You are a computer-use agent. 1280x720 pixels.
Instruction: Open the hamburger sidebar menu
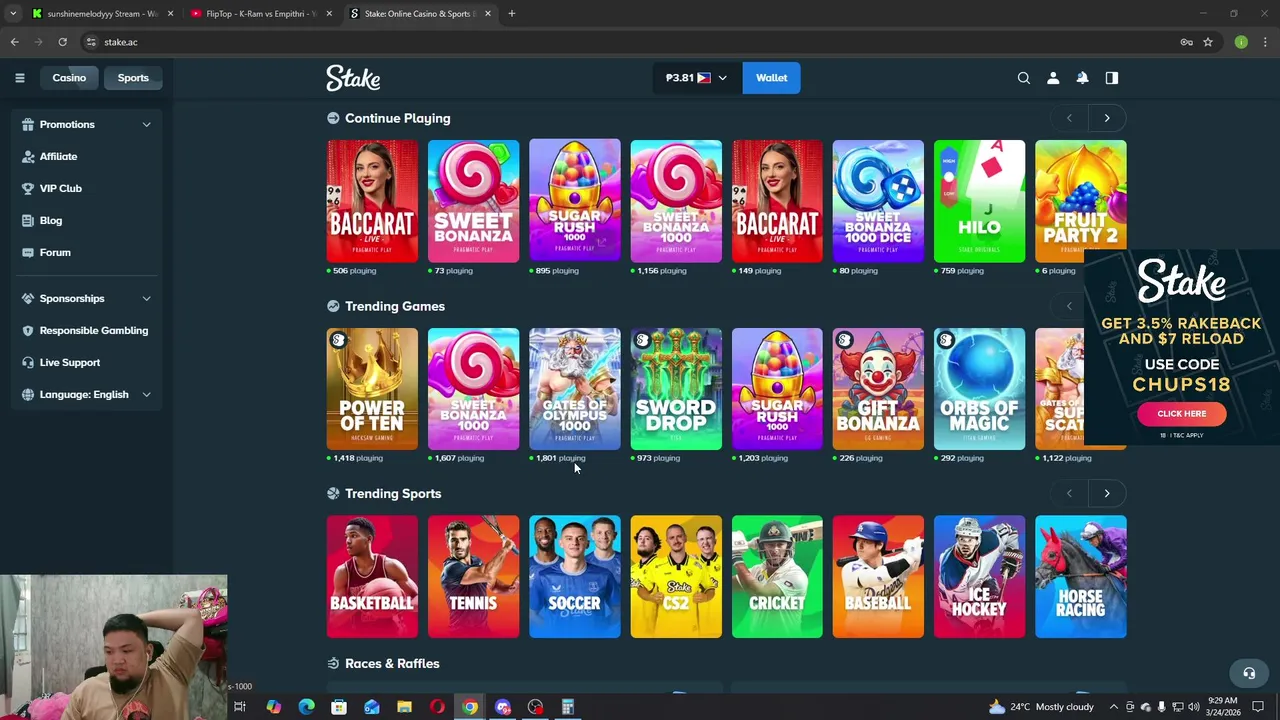point(19,78)
